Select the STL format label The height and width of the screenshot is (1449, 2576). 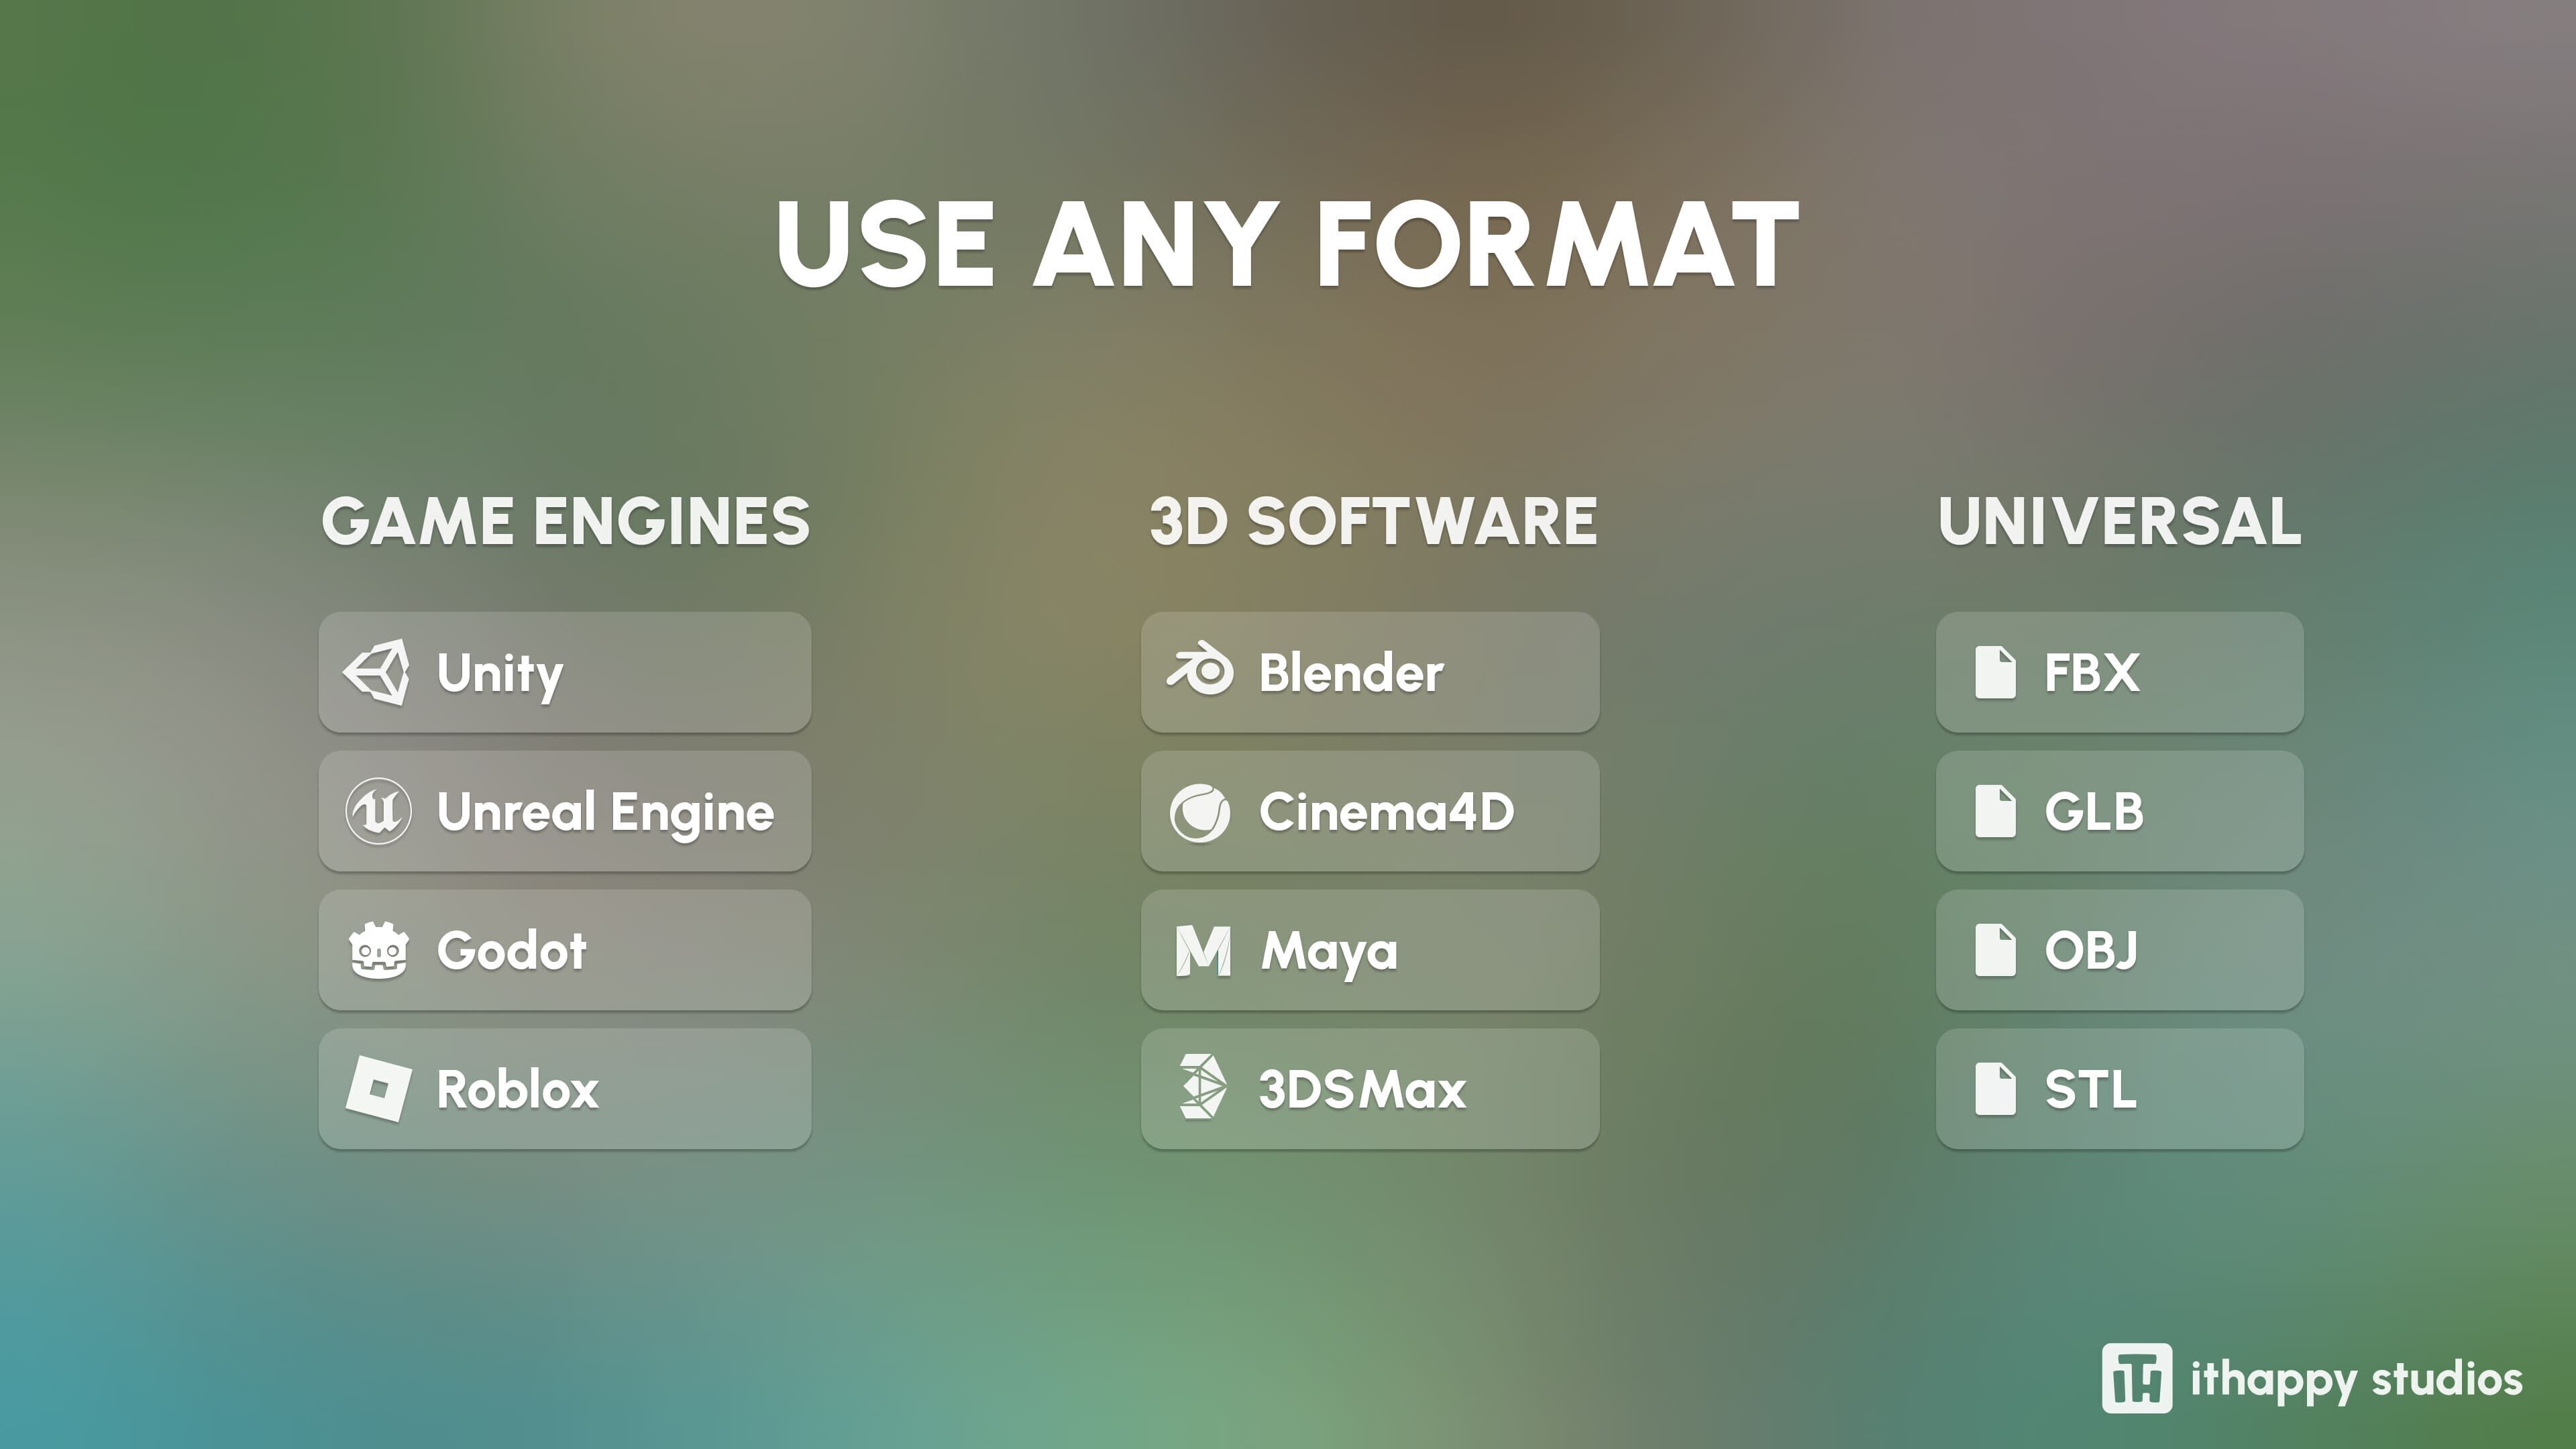click(2090, 1089)
